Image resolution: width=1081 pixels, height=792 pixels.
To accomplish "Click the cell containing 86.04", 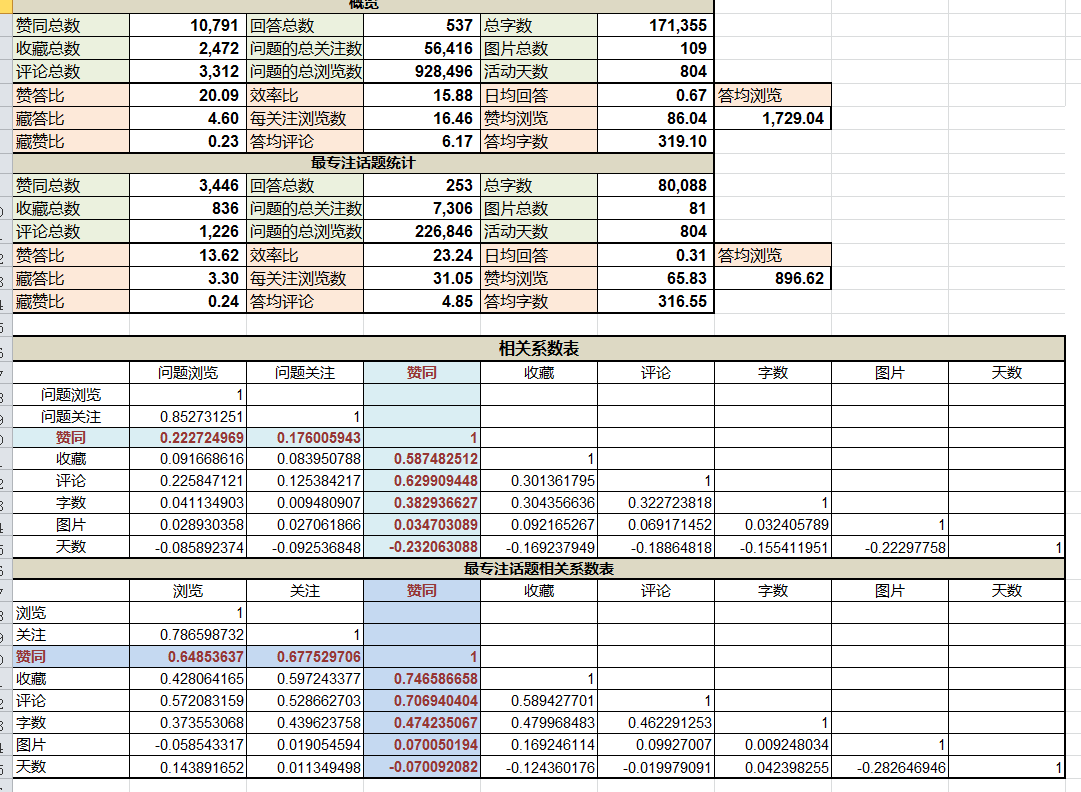I will click(x=655, y=119).
